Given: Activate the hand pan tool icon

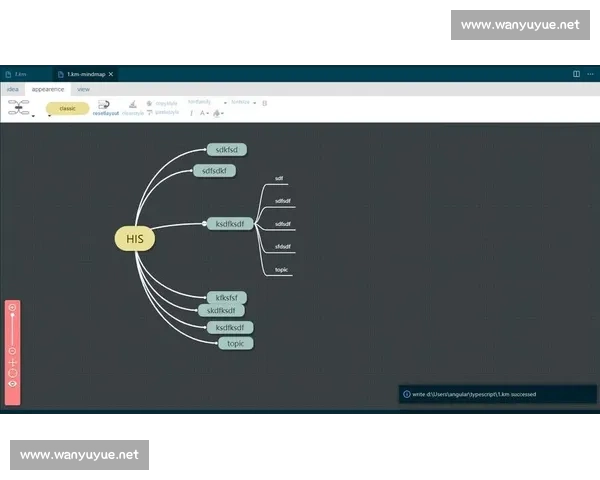Looking at the screenshot, I should pyautogui.click(x=12, y=362).
